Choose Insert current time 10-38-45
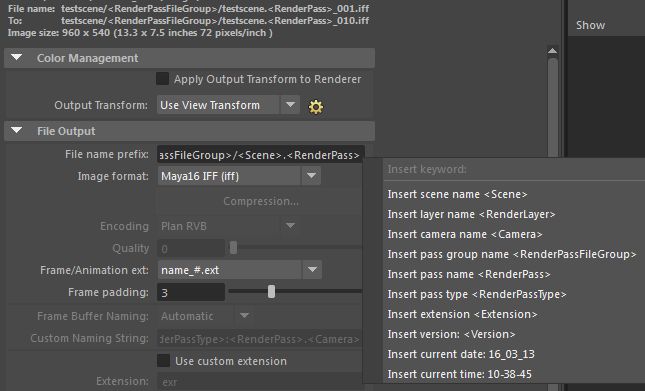 (x=459, y=374)
